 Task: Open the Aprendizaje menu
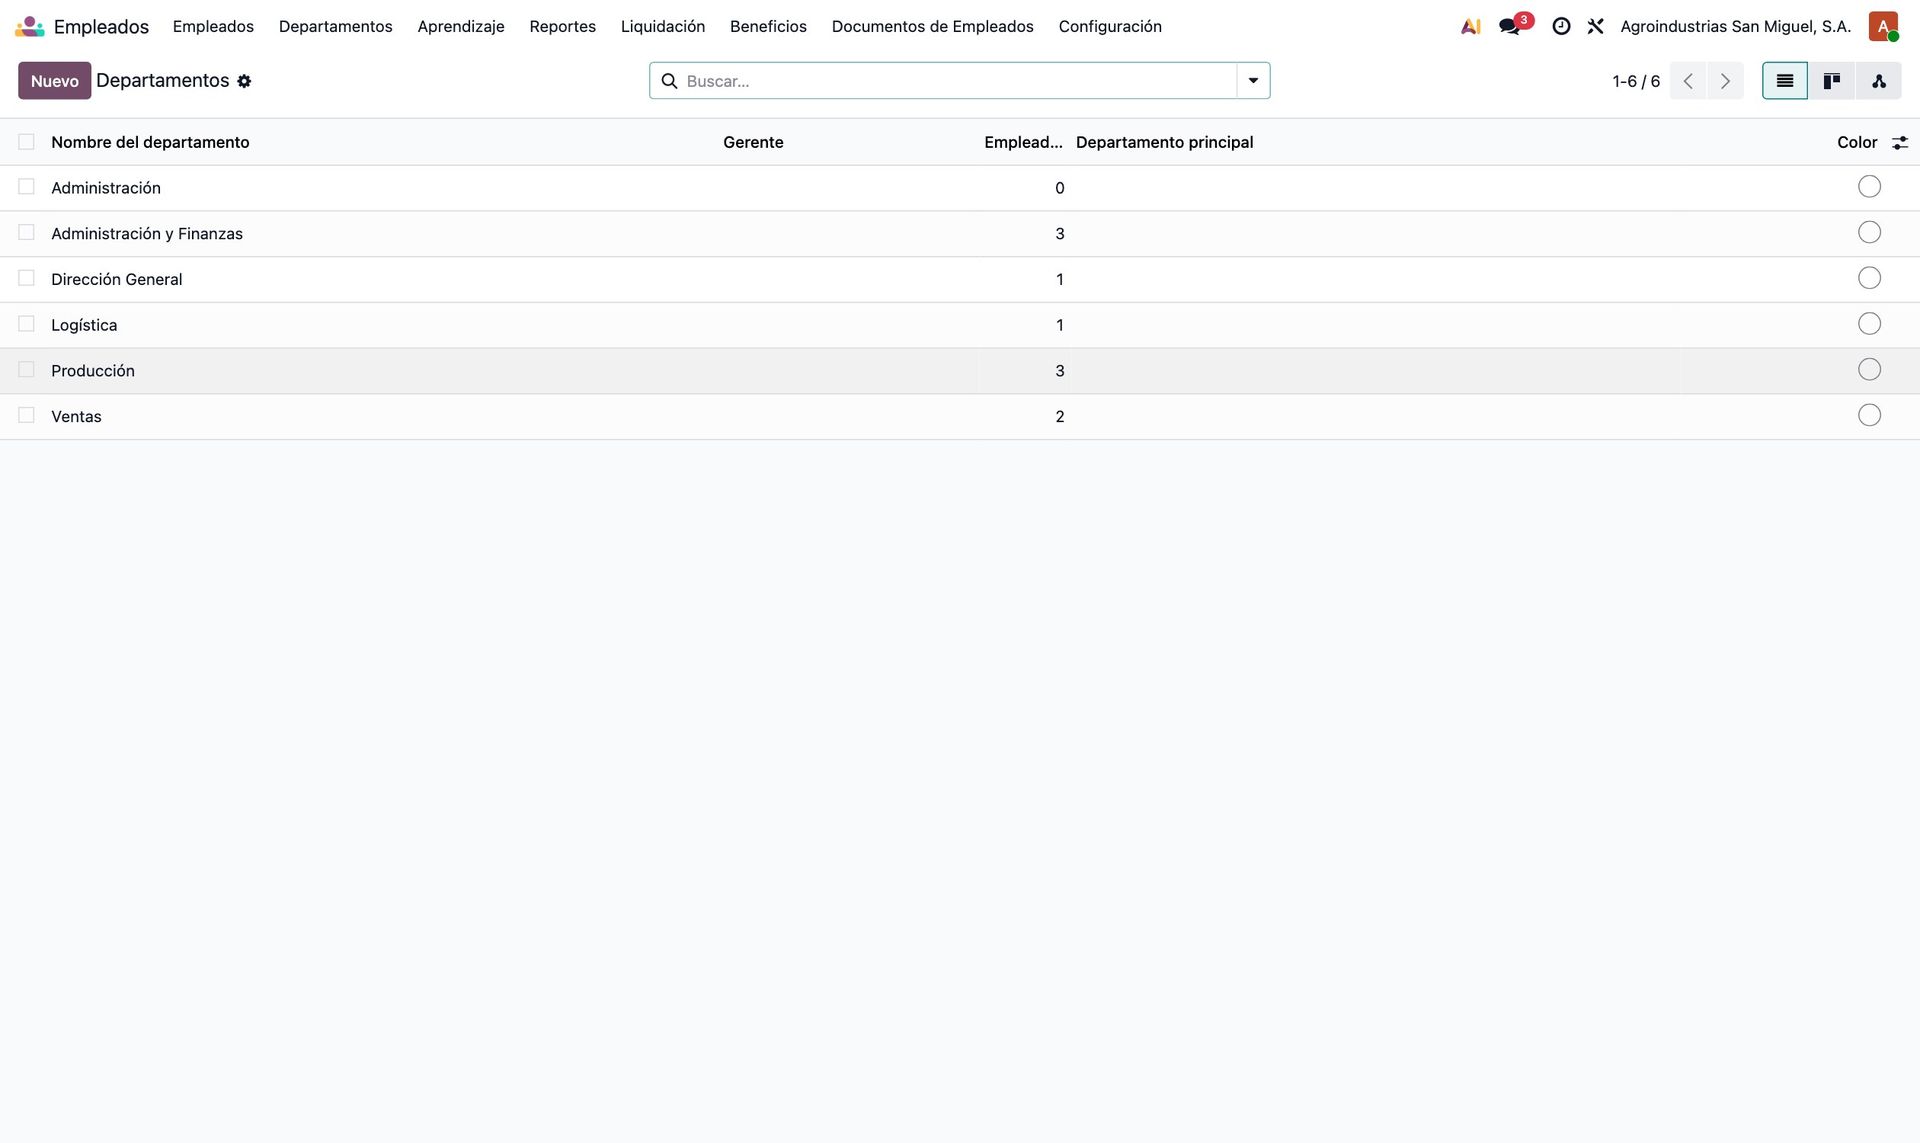[x=461, y=26]
